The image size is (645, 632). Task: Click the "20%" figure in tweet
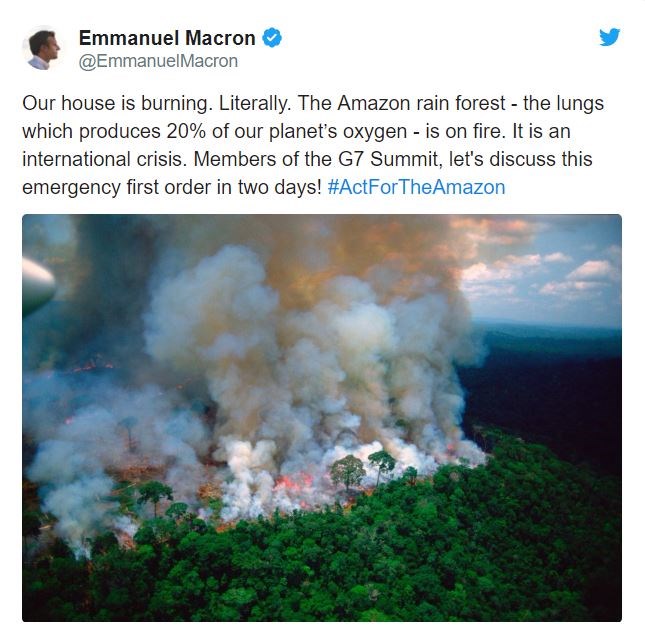point(186,131)
